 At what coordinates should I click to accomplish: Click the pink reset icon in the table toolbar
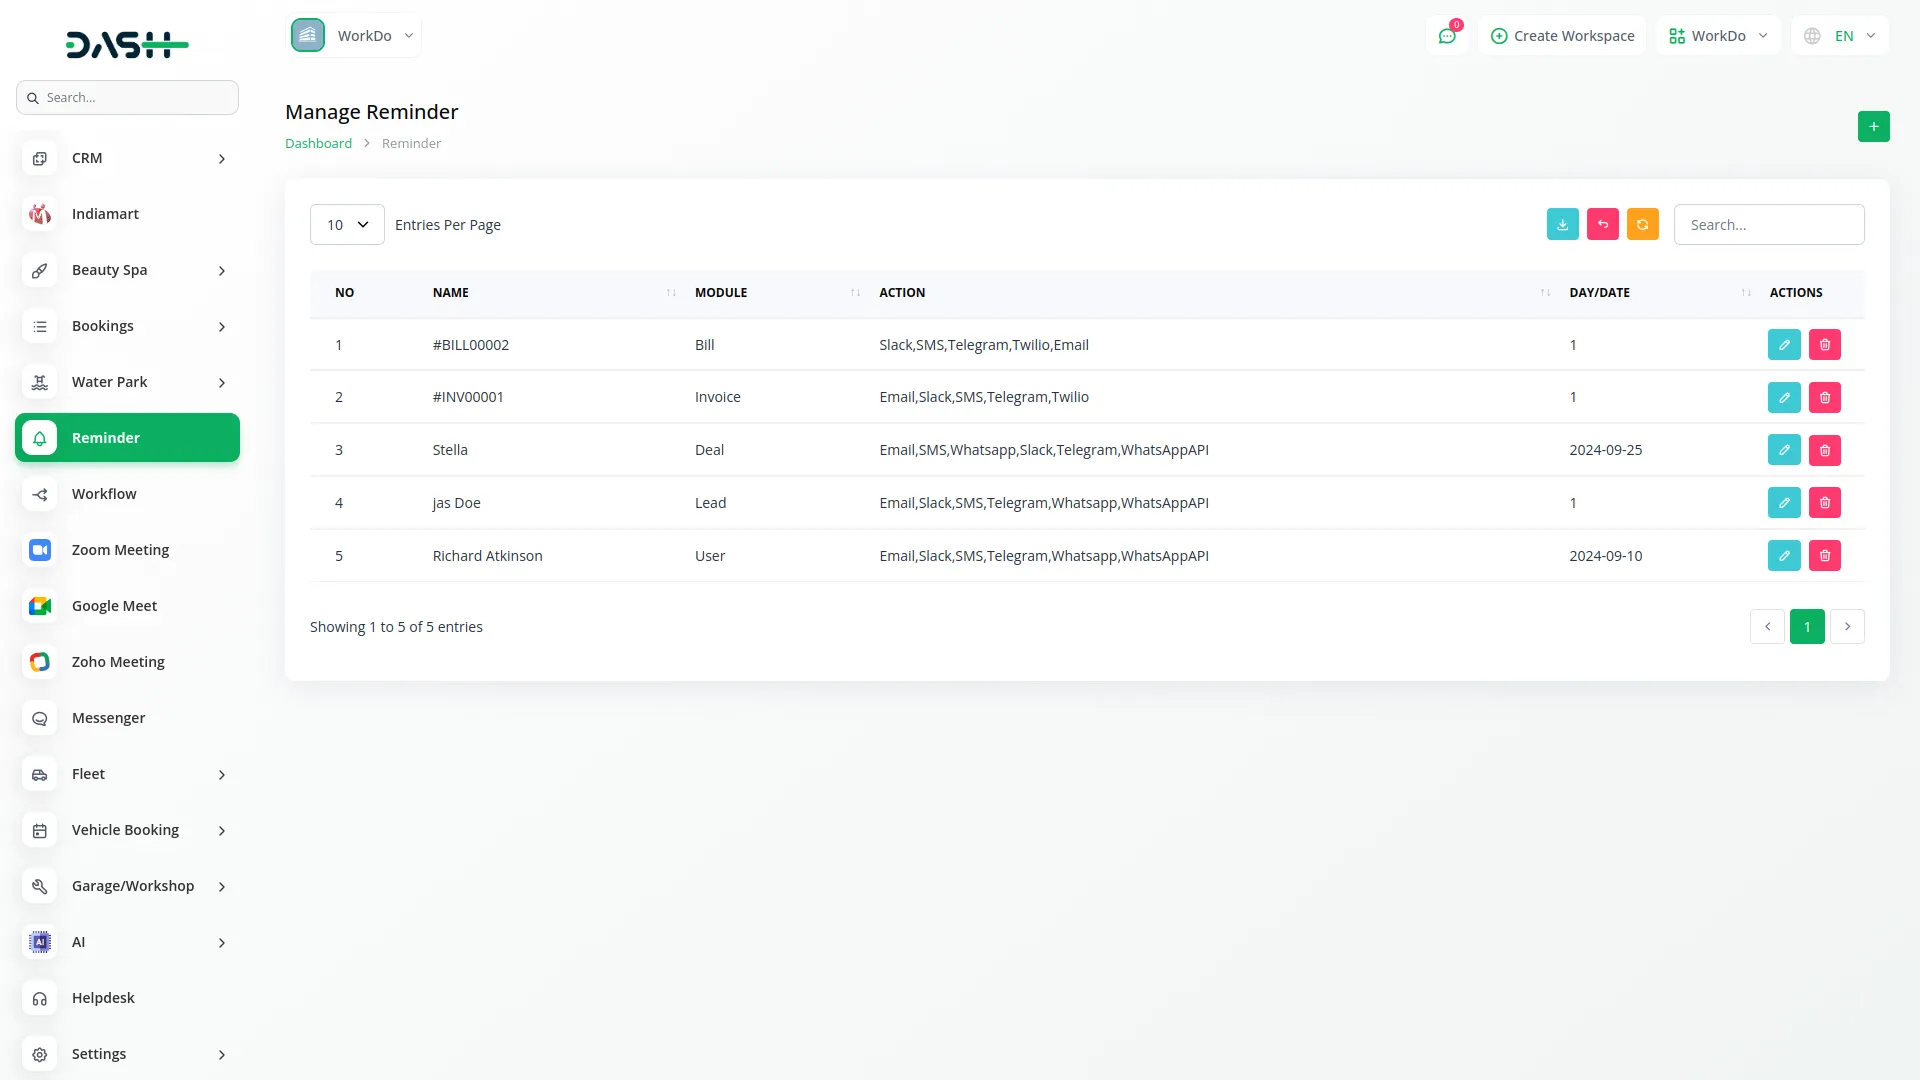1602,225
